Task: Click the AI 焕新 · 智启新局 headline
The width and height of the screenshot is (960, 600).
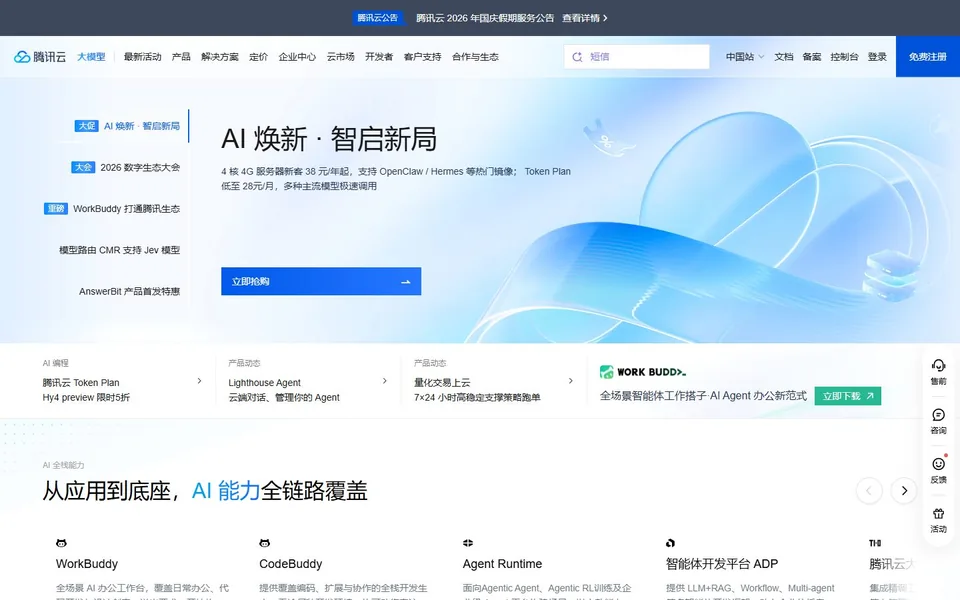Action: [329, 139]
